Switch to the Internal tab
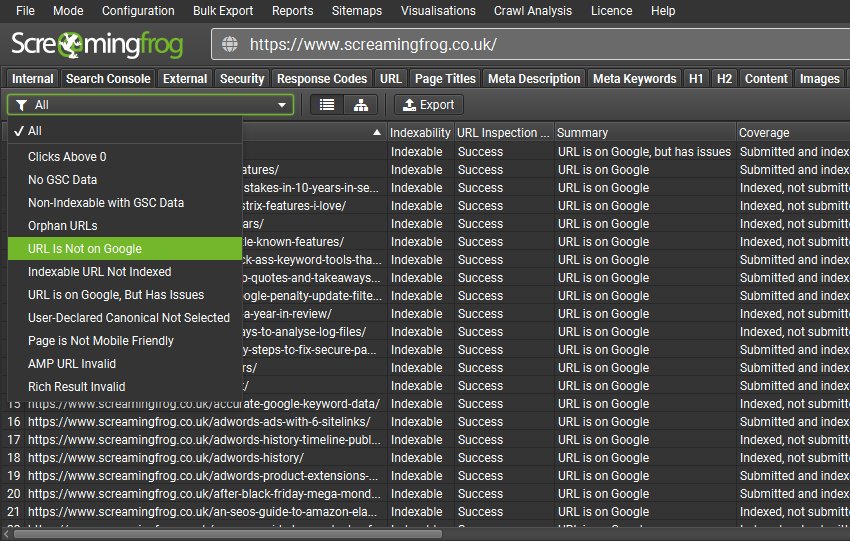The height and width of the screenshot is (541, 850). (33, 79)
